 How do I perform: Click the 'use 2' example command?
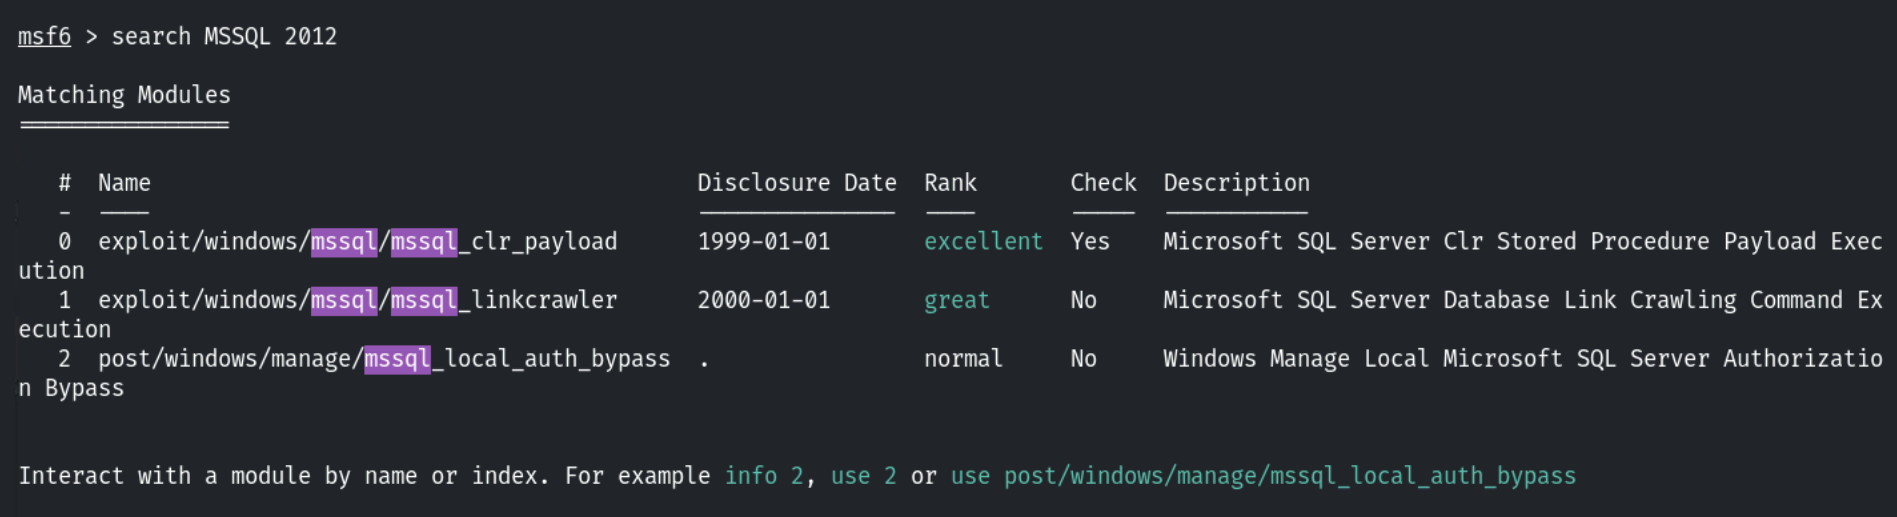point(863,476)
